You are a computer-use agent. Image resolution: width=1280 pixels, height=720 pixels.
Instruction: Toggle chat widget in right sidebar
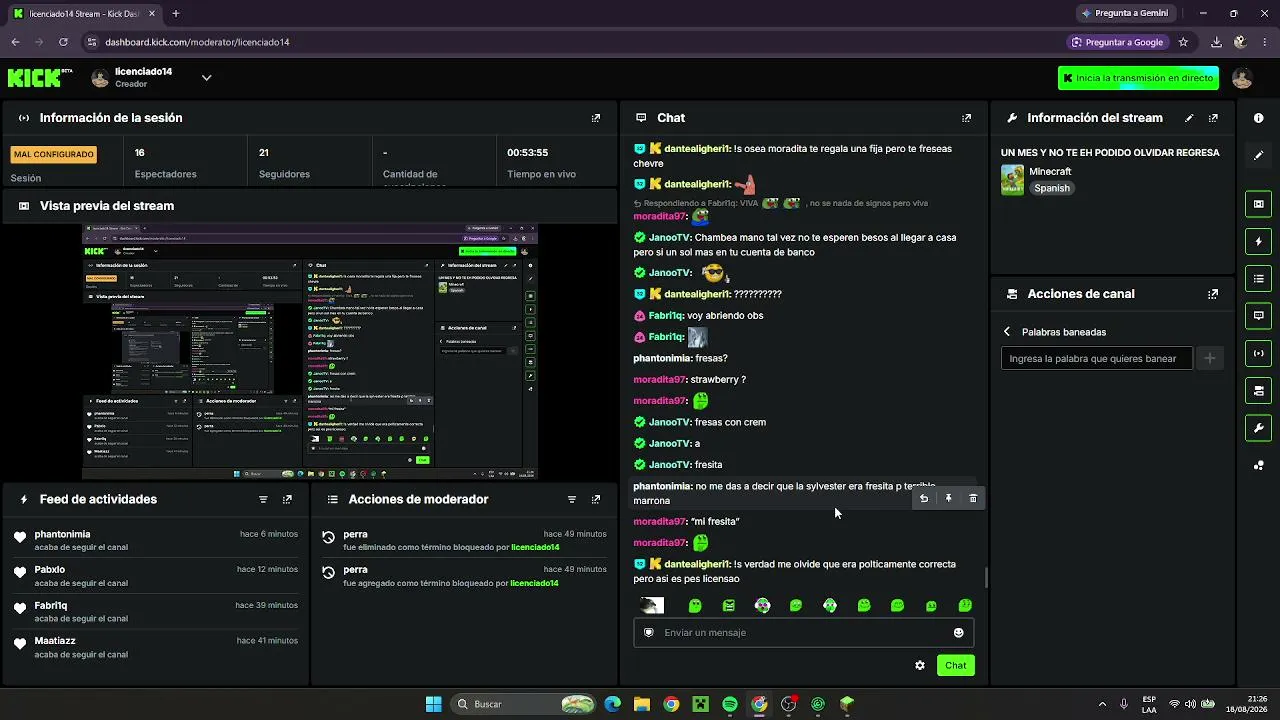[1258, 315]
